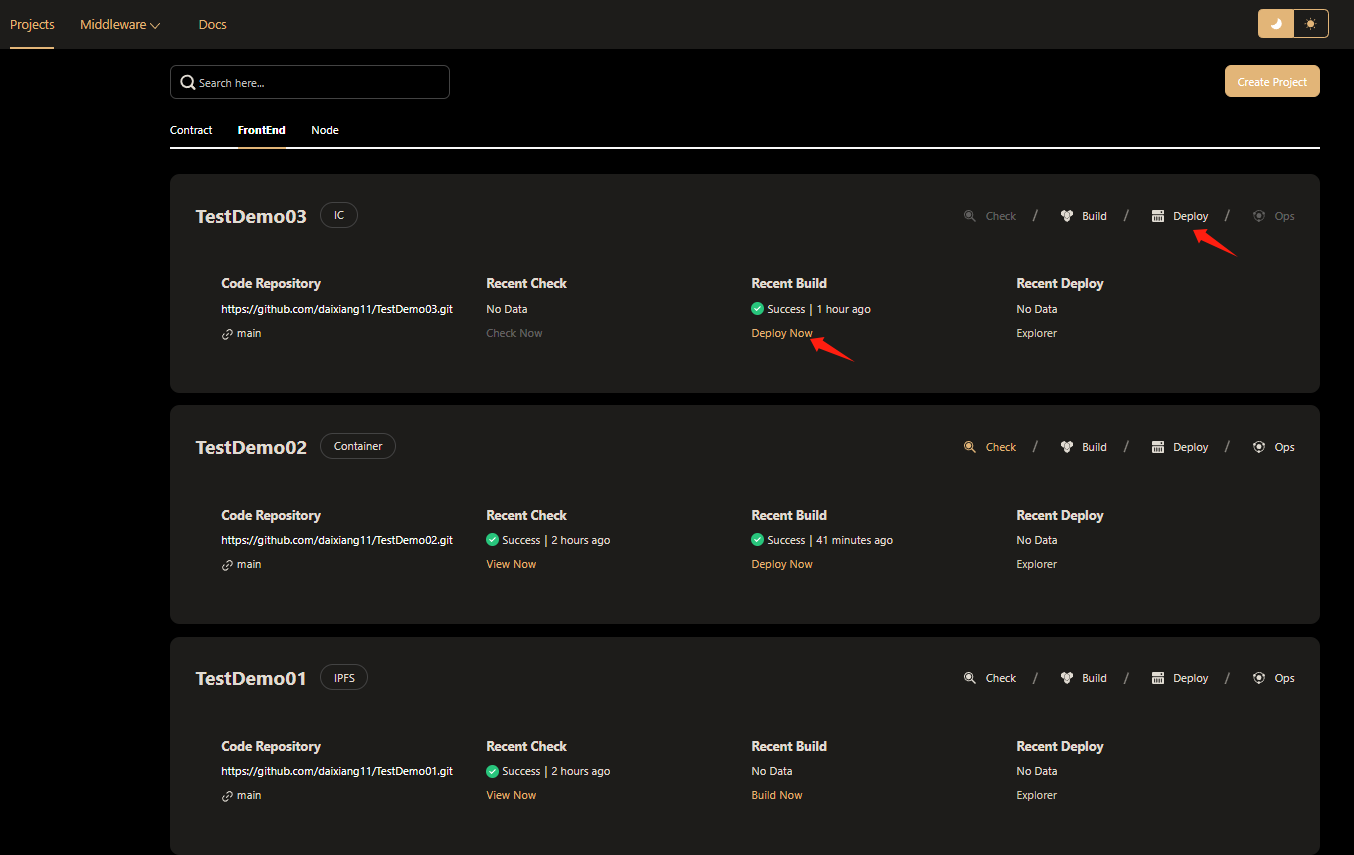Switch to dark mode moon icon
Viewport: 1354px width, 855px height.
pyautogui.click(x=1276, y=23)
